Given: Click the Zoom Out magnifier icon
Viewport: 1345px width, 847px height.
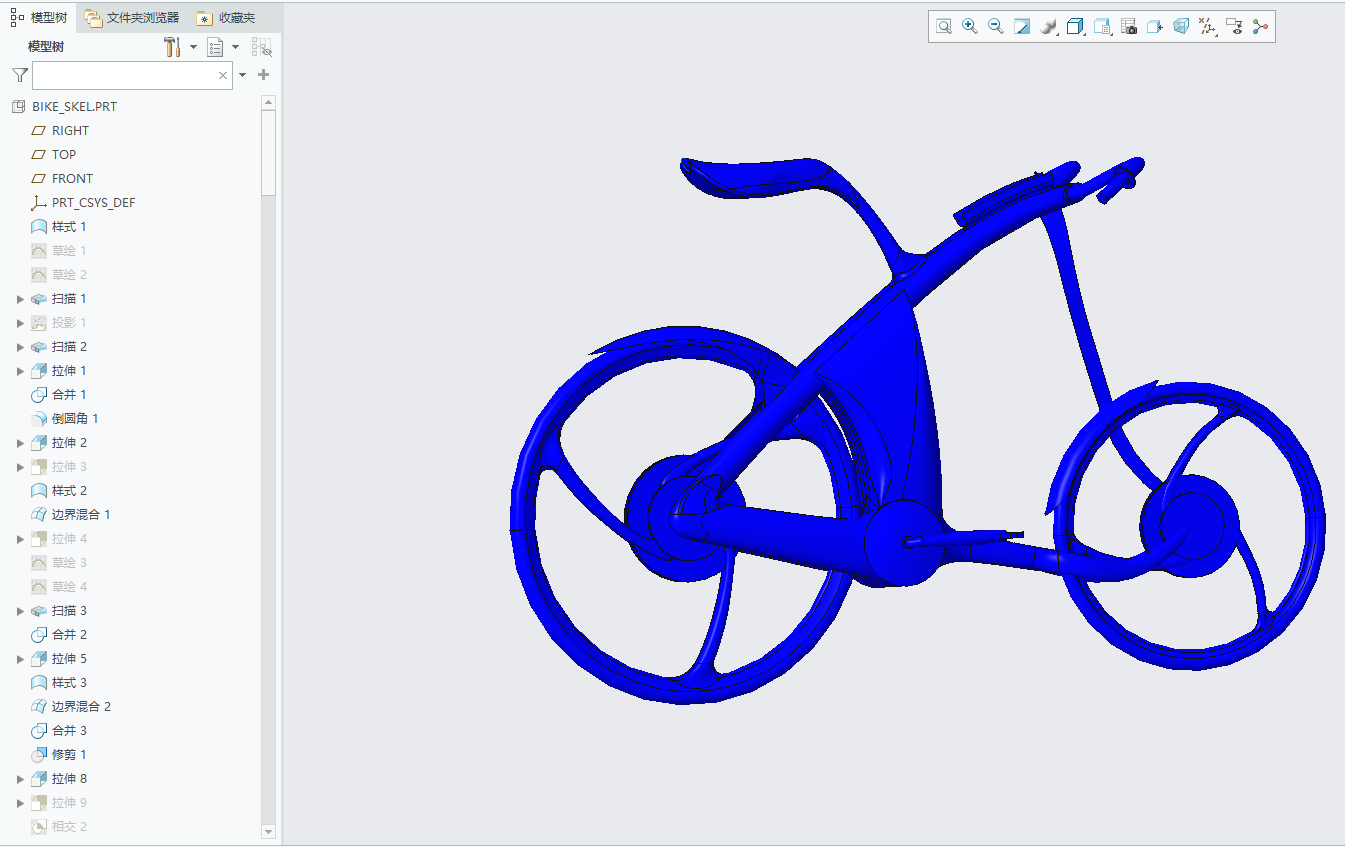Looking at the screenshot, I should pos(995,27).
